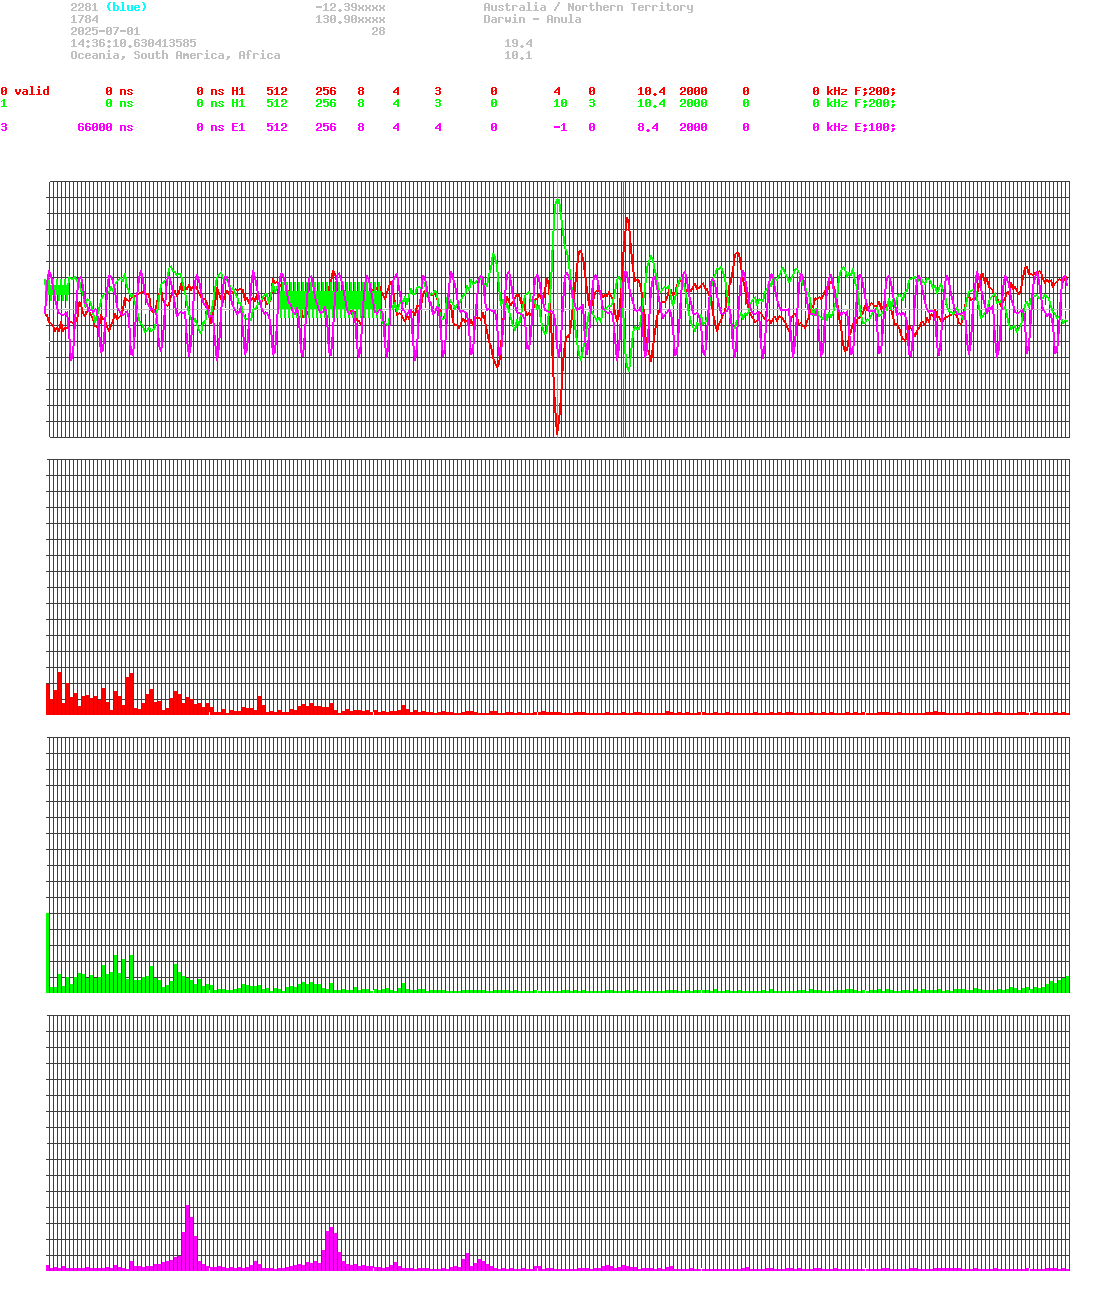Click 2000 in the magenta channel row
The image size is (1095, 1293).
(693, 127)
